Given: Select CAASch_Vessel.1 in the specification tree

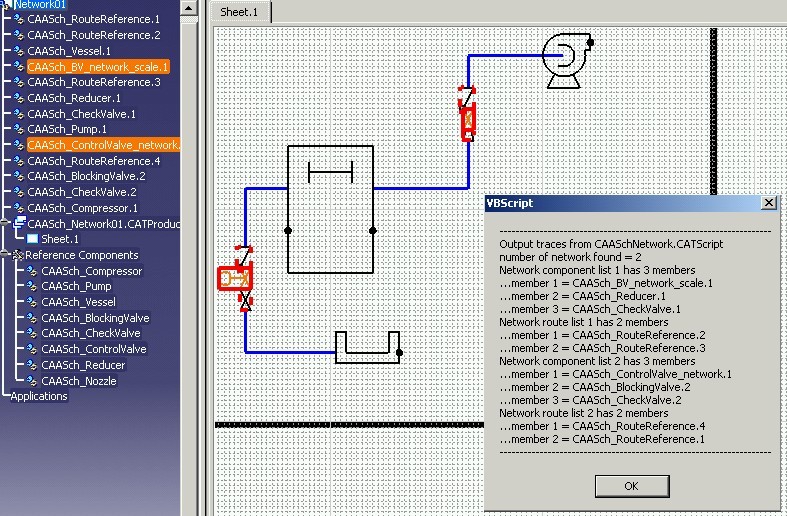Looking at the screenshot, I should point(69,51).
